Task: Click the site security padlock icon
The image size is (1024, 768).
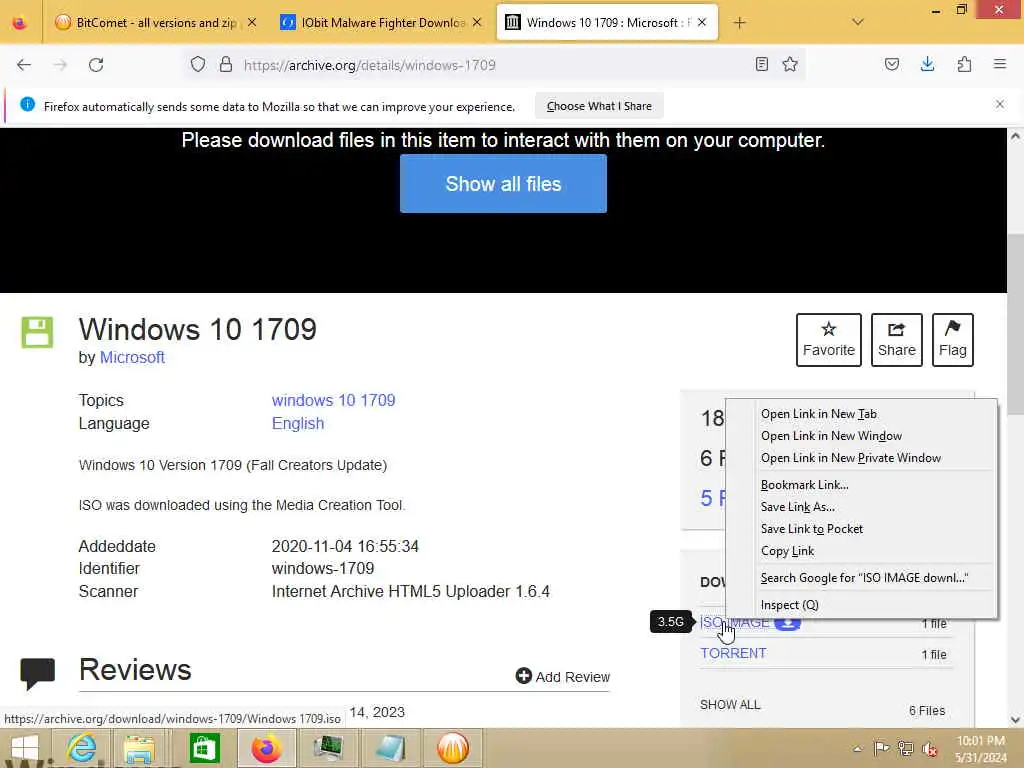Action: [226, 64]
